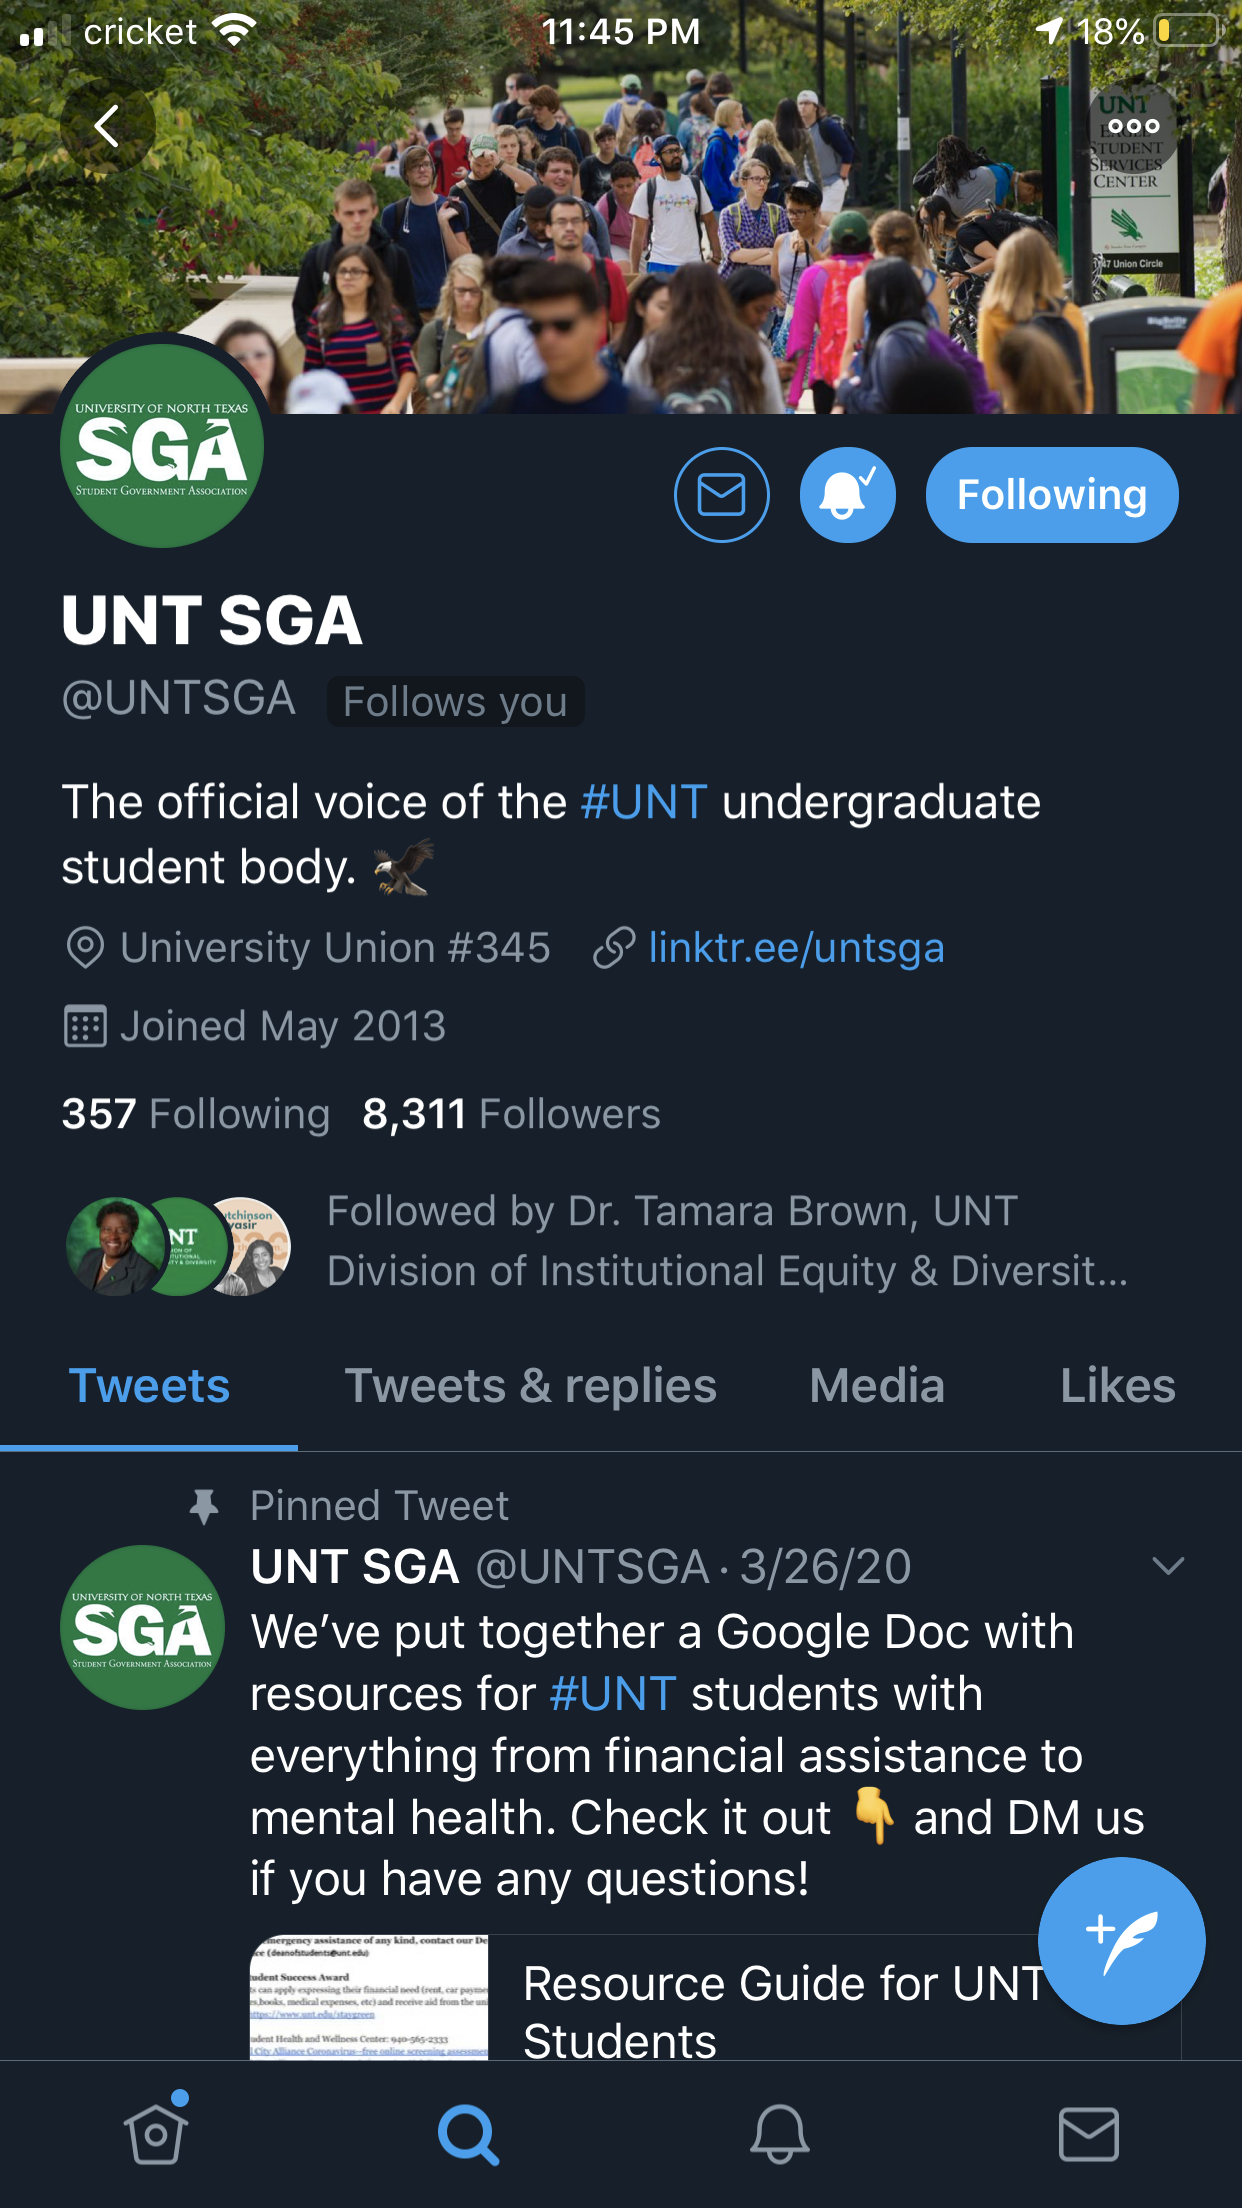Toggle tweet notifications bell for UNT SGA

[847, 495]
